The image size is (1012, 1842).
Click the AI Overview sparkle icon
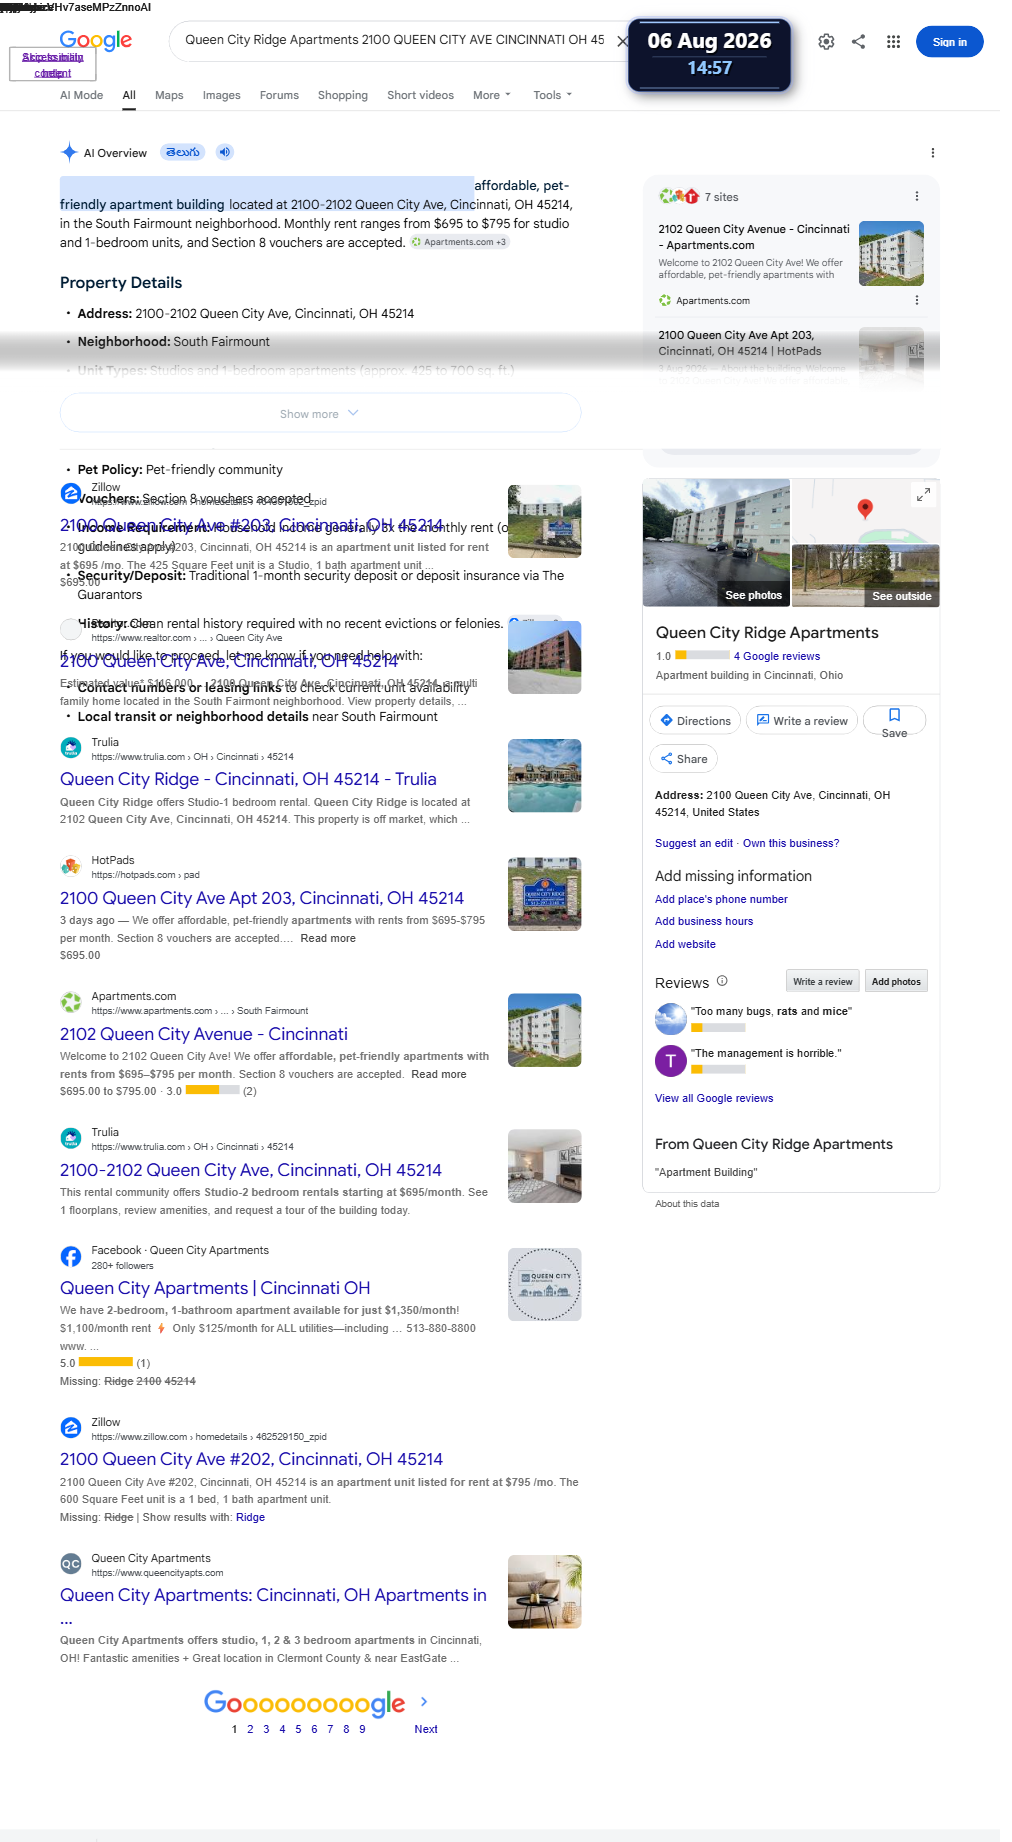pyautogui.click(x=69, y=152)
